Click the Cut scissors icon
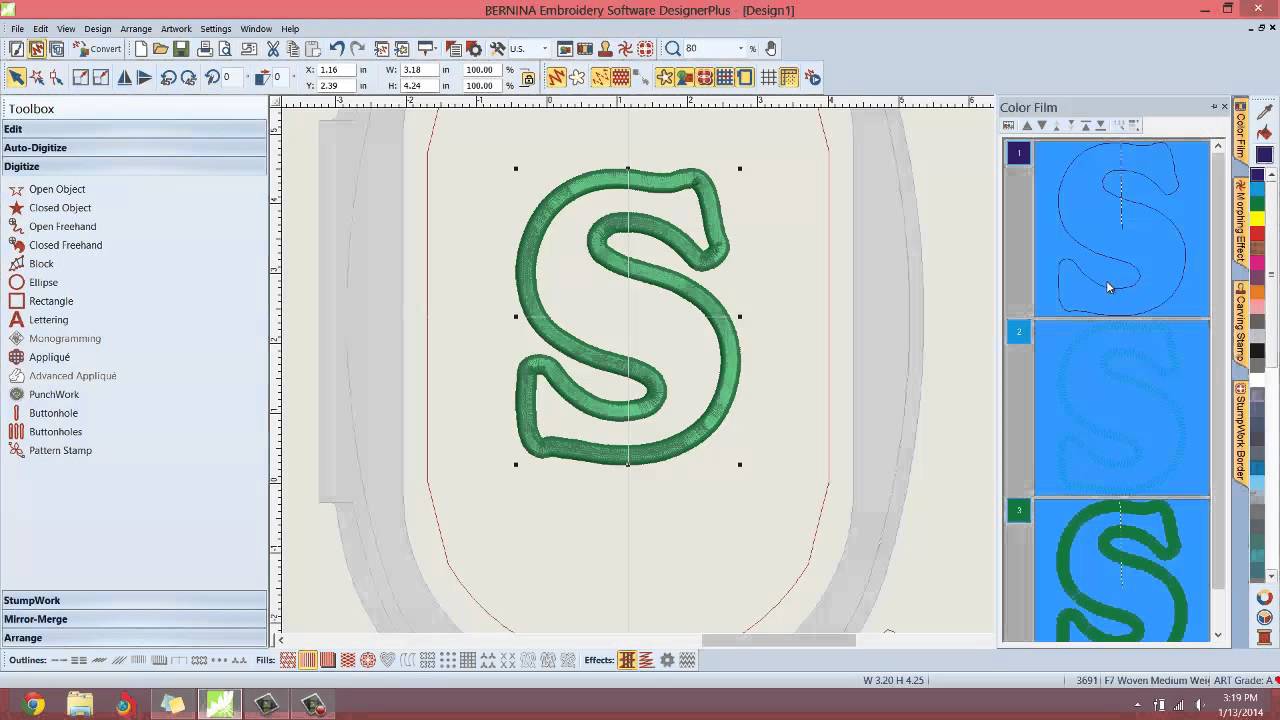1280x720 pixels. tap(273, 49)
